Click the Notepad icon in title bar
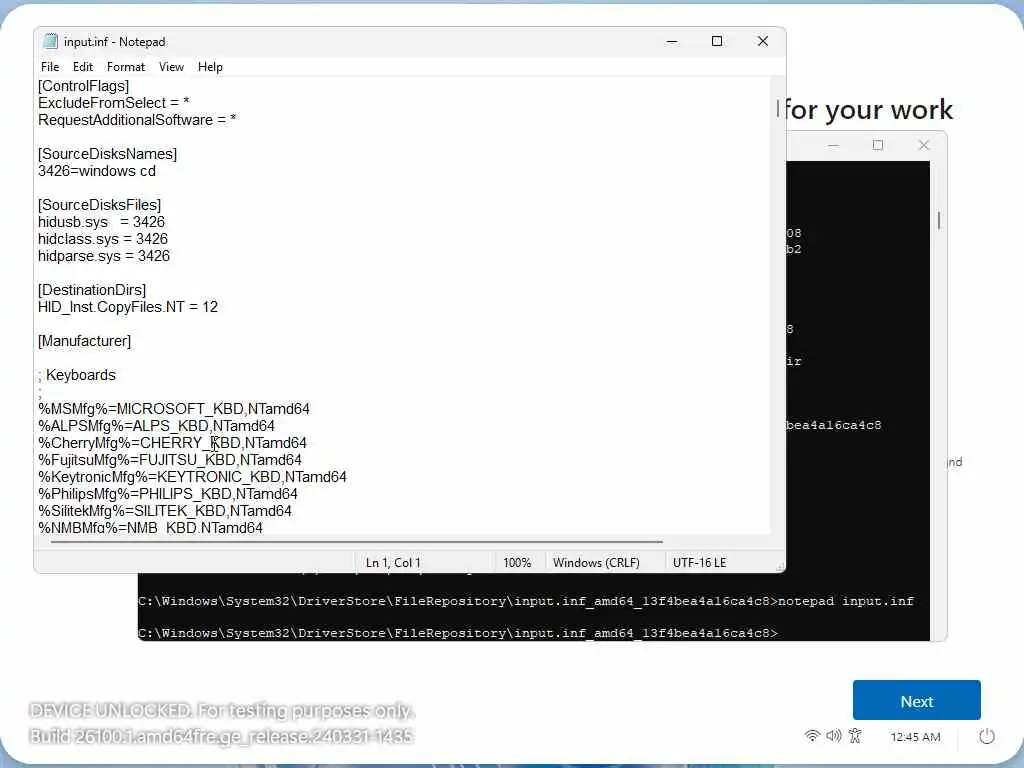 click(50, 41)
